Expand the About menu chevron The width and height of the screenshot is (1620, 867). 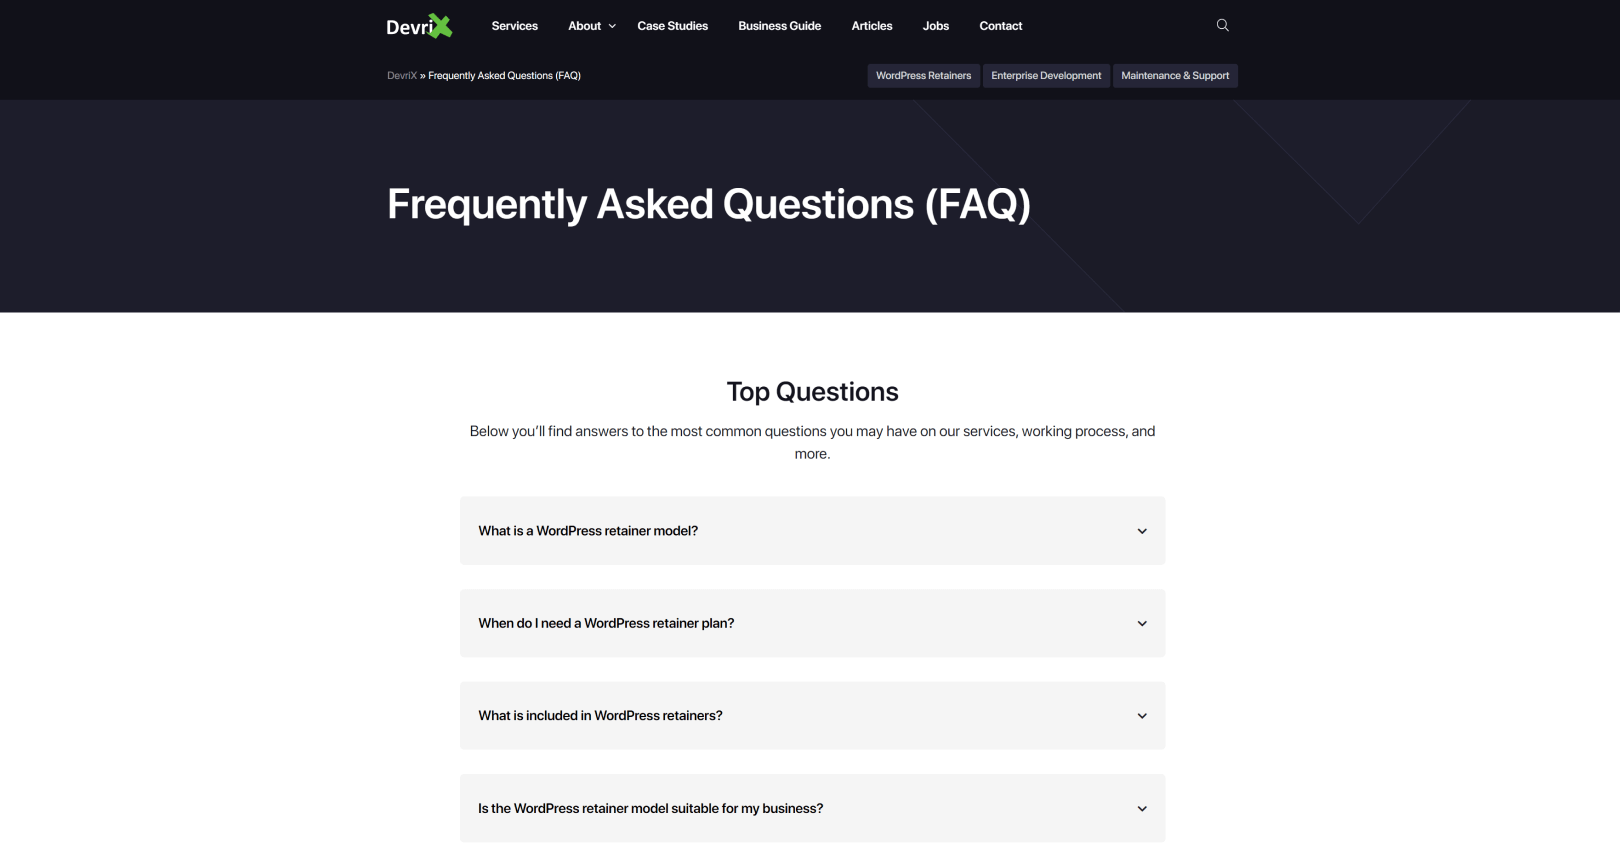click(612, 26)
